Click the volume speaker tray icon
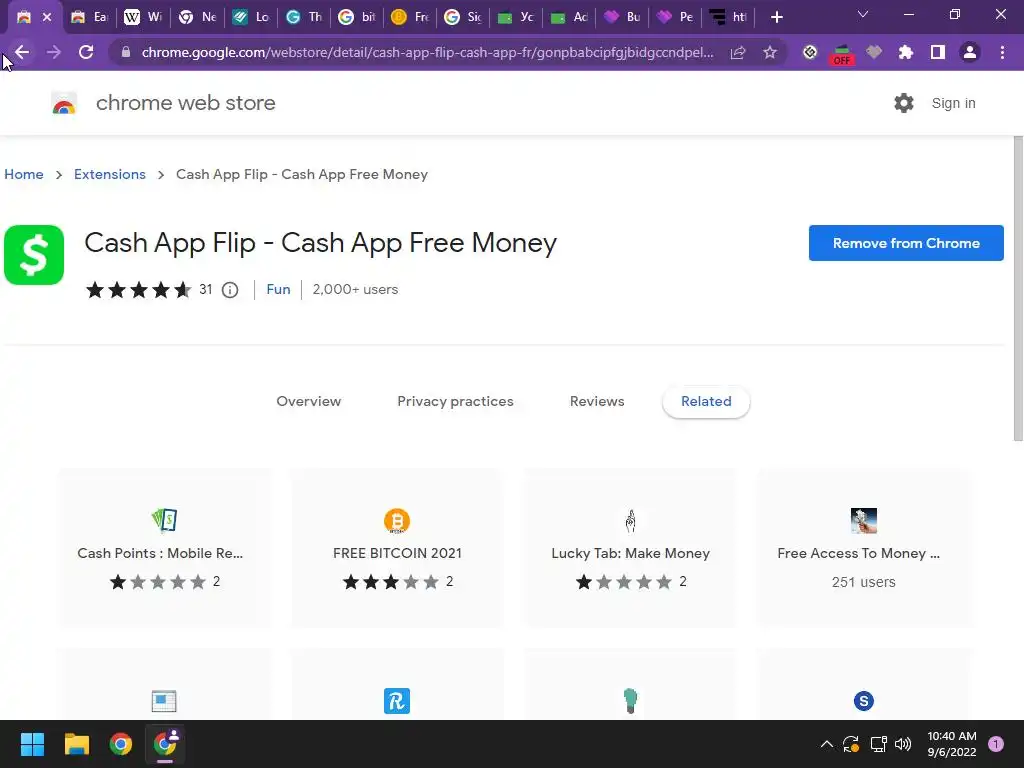This screenshot has width=1024, height=768. point(903,744)
